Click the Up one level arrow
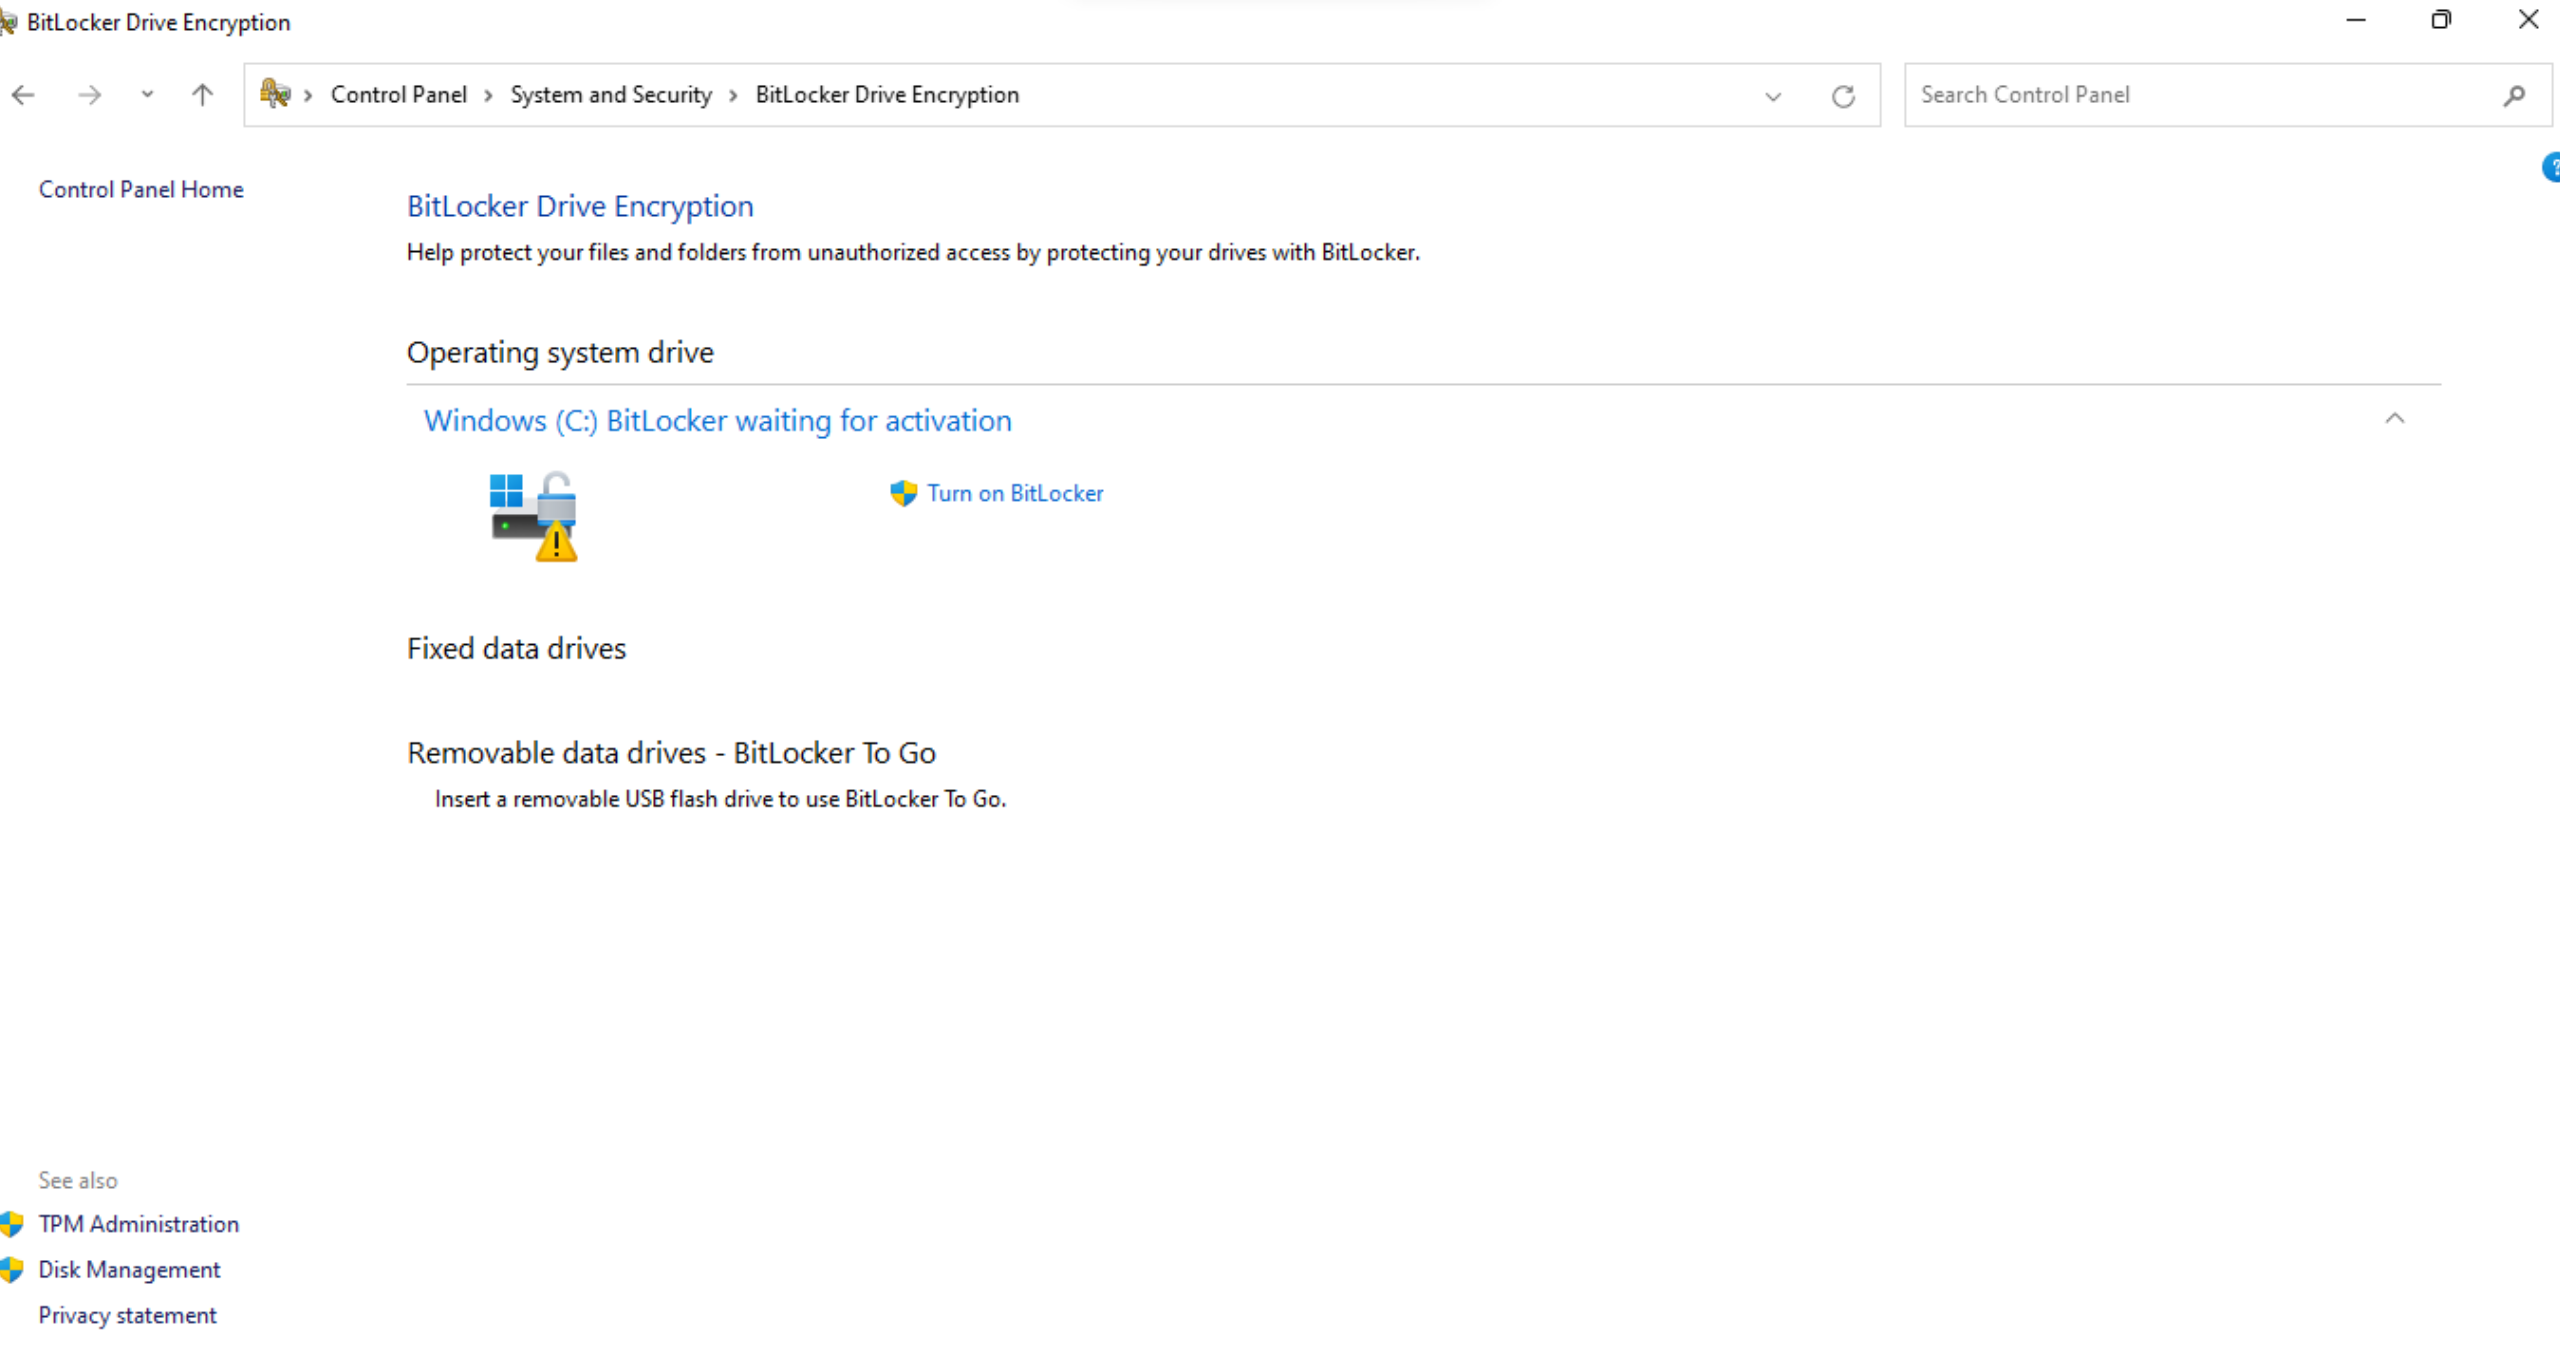This screenshot has width=2560, height=1360. click(201, 95)
